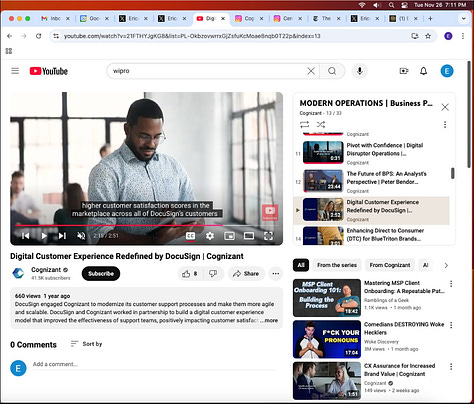Click the playlist panel scrollbar

pyautogui.click(x=452, y=173)
